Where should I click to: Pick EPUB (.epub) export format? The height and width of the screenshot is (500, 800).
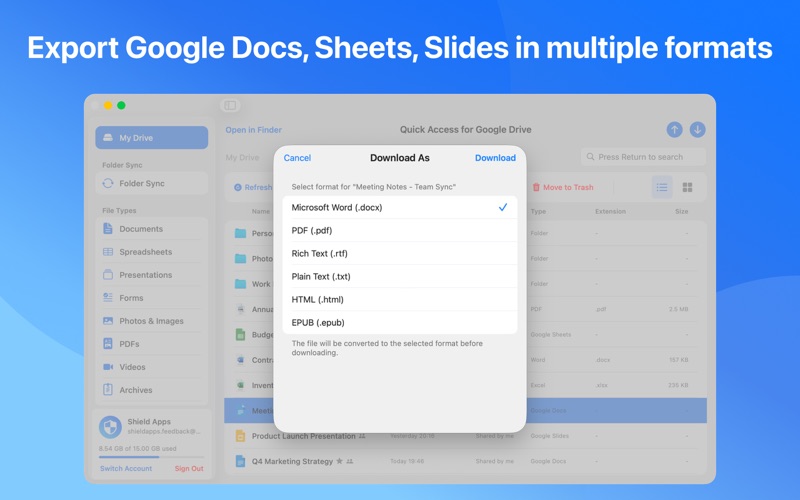(x=399, y=322)
